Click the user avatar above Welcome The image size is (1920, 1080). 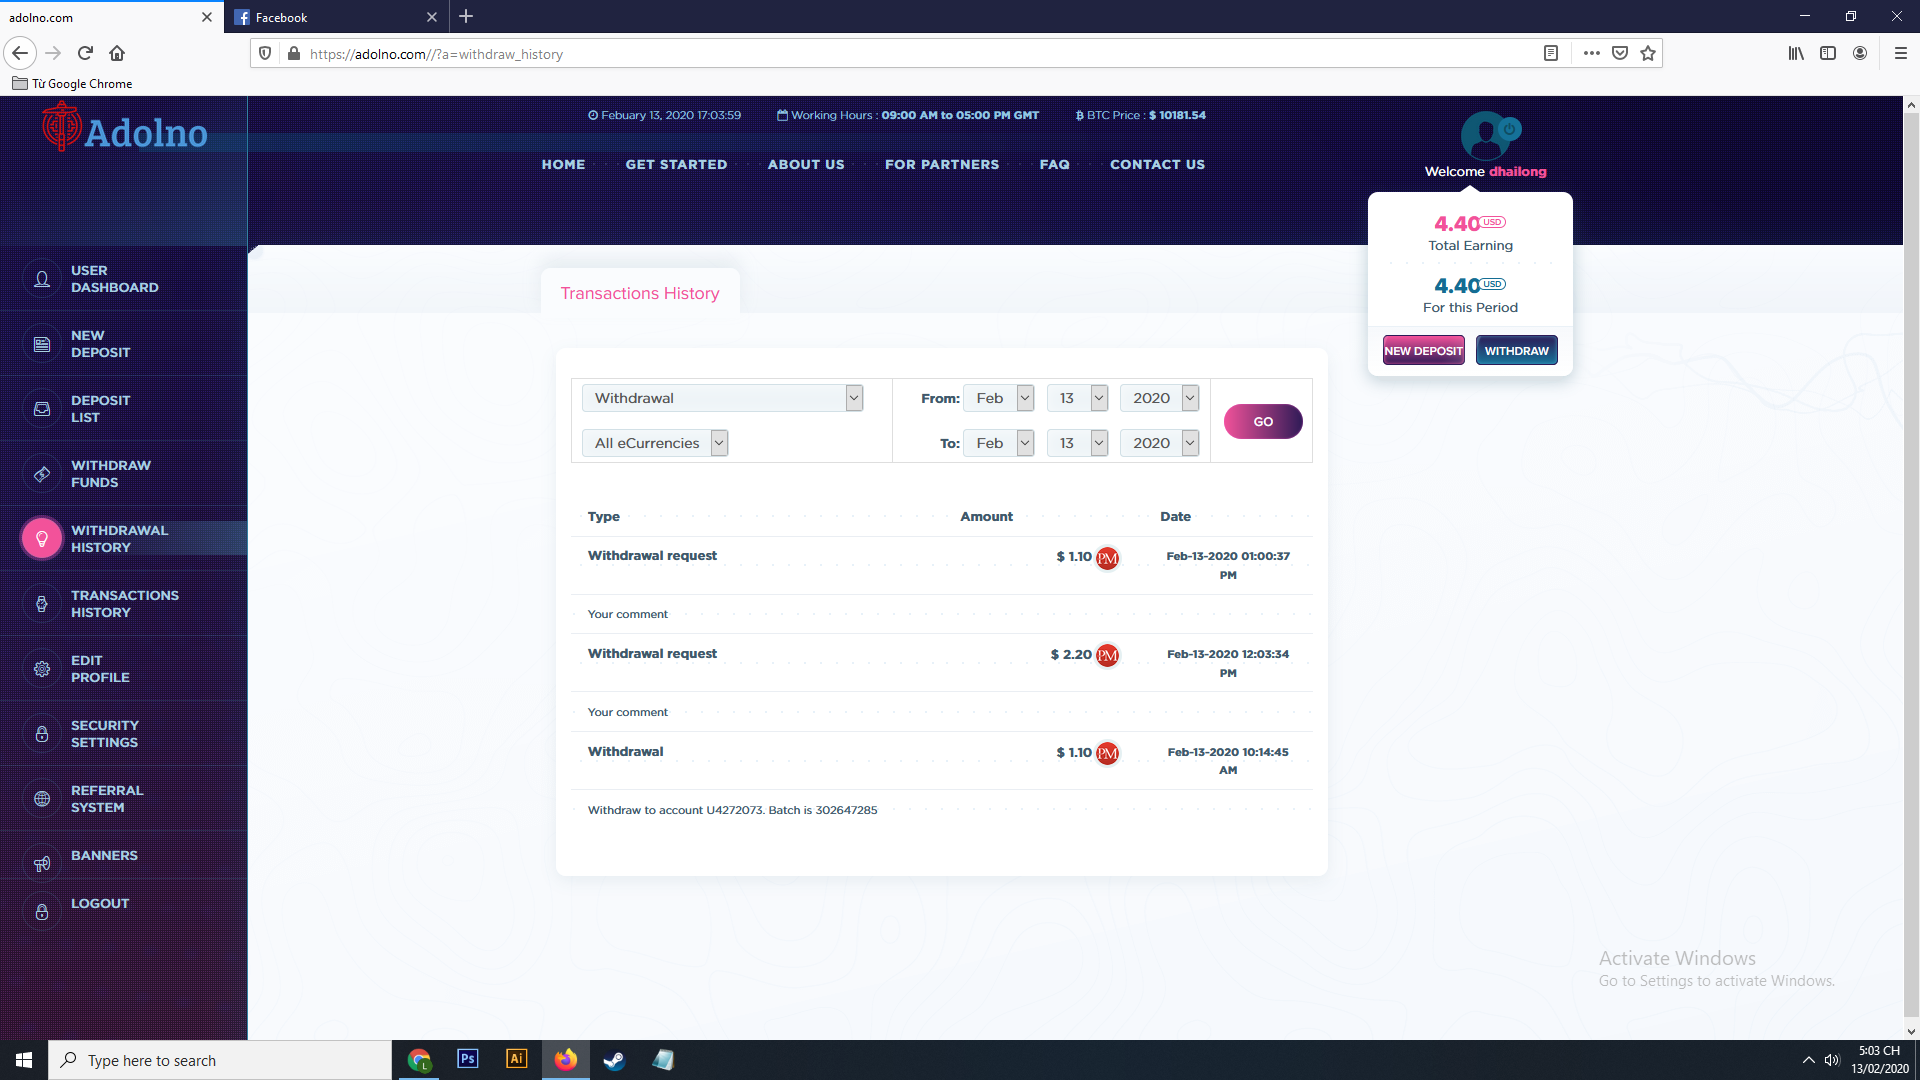click(1486, 136)
